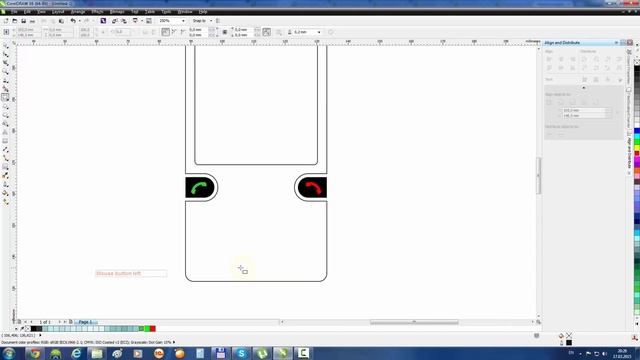
Task: Select the Zoom tool in toolbox
Action: [5, 71]
